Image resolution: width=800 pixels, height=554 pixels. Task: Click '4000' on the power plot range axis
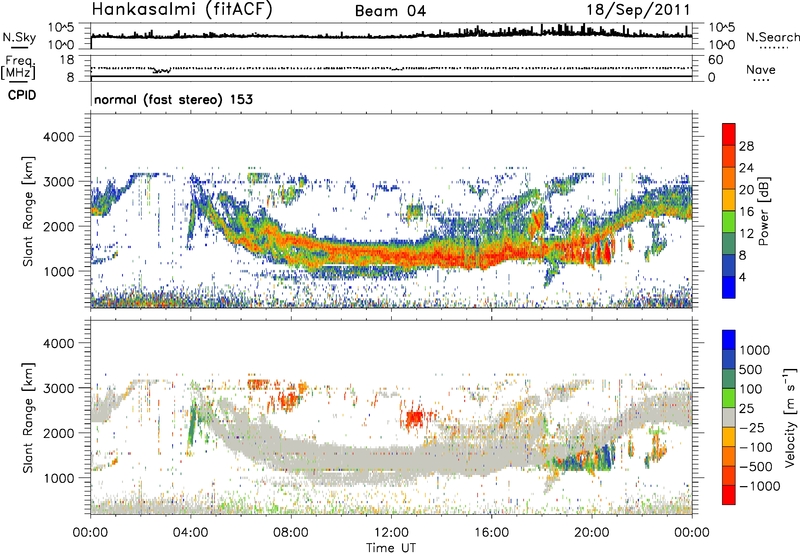coord(58,137)
